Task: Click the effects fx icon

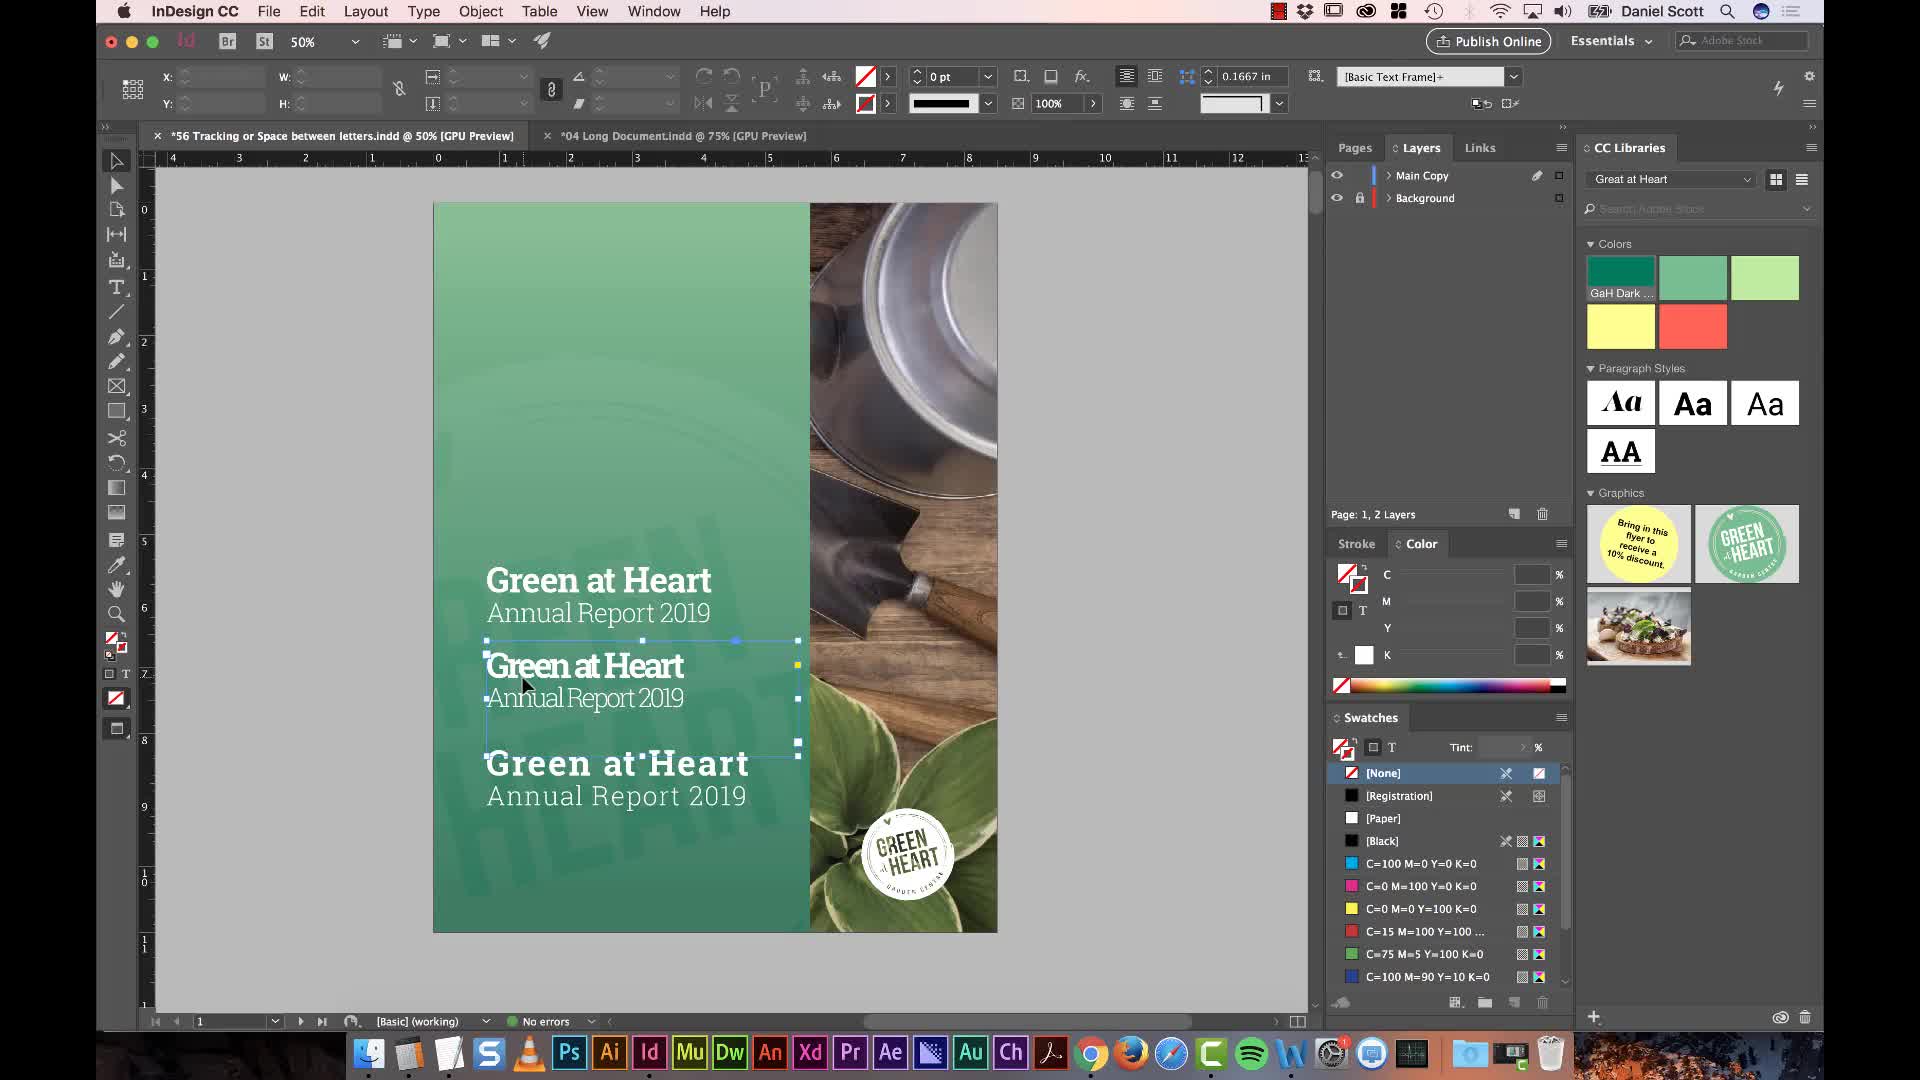Action: point(1081,77)
